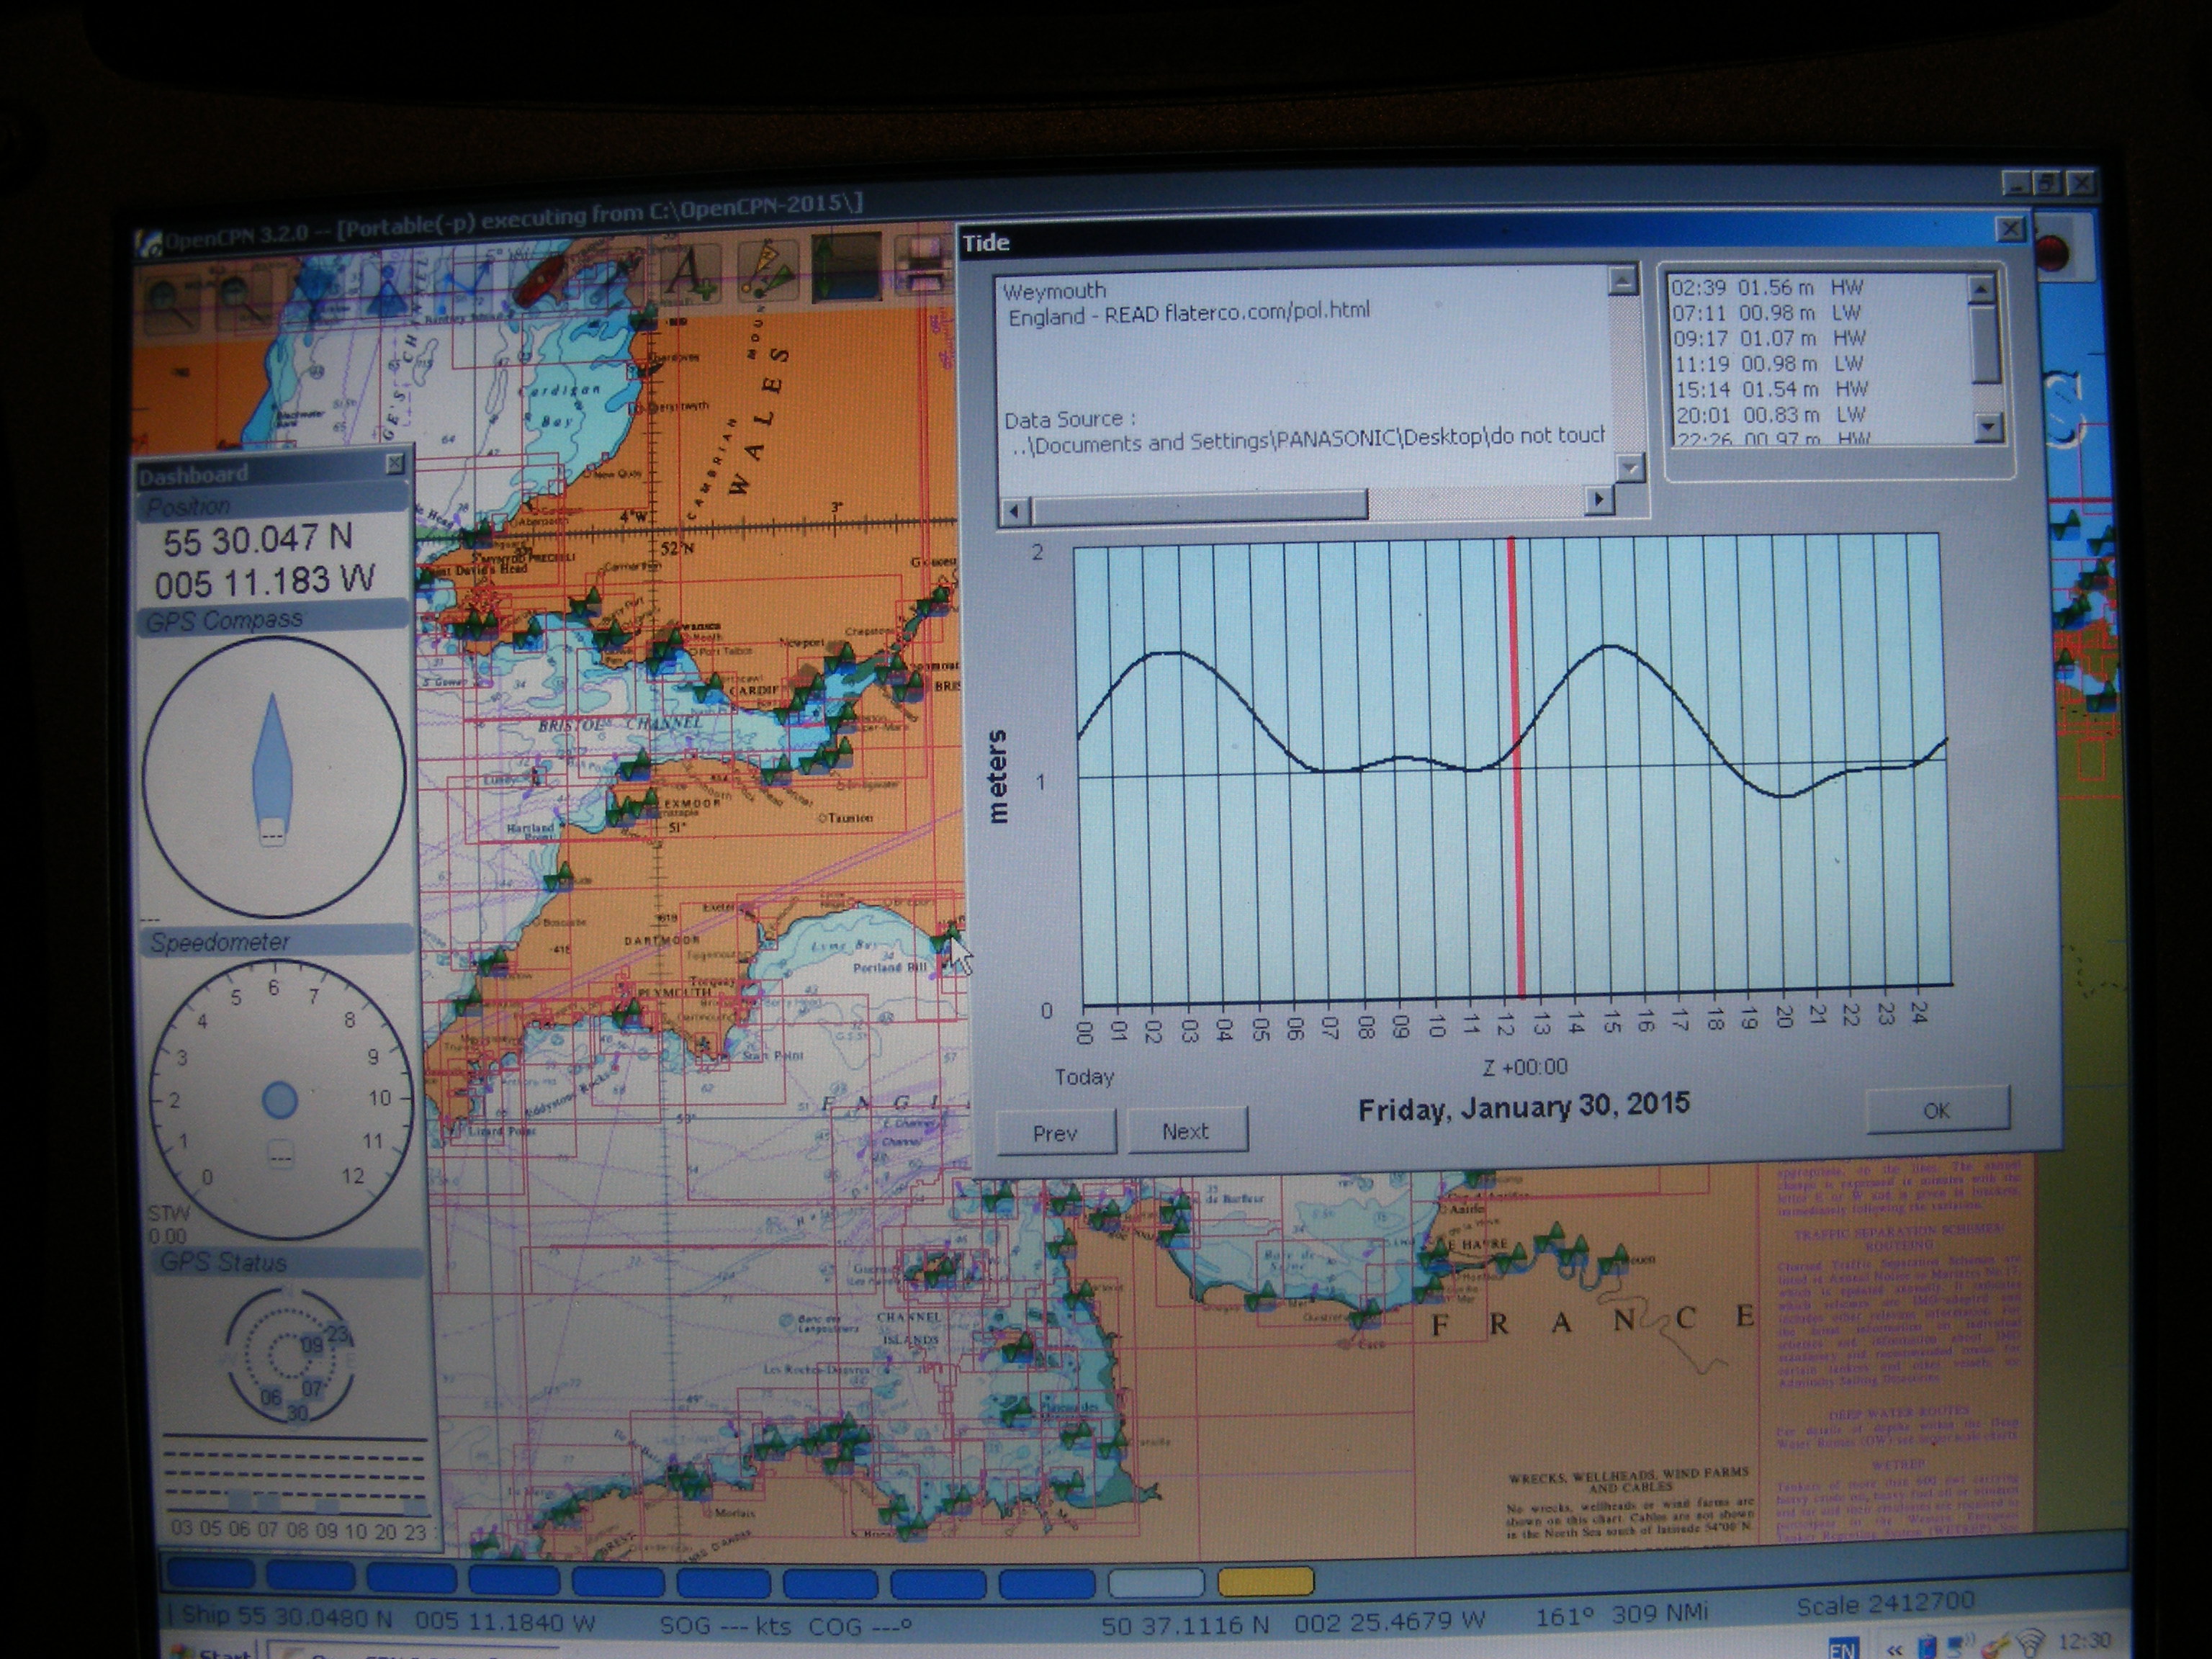Click station info vertical scrollbar up arrow
This screenshot has width=2212, height=1659.
point(1622,280)
